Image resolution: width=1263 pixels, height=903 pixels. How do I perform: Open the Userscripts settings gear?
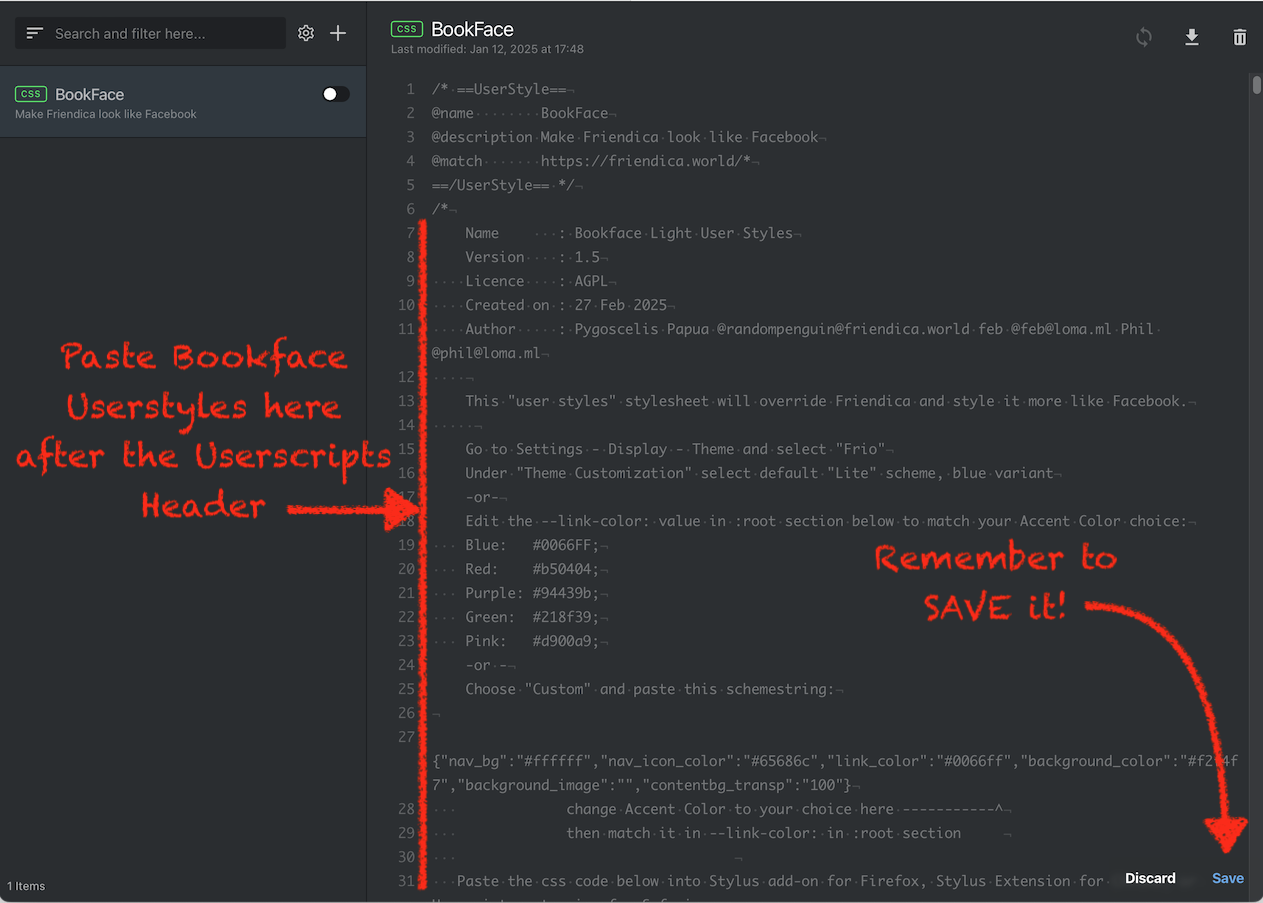[x=306, y=33]
